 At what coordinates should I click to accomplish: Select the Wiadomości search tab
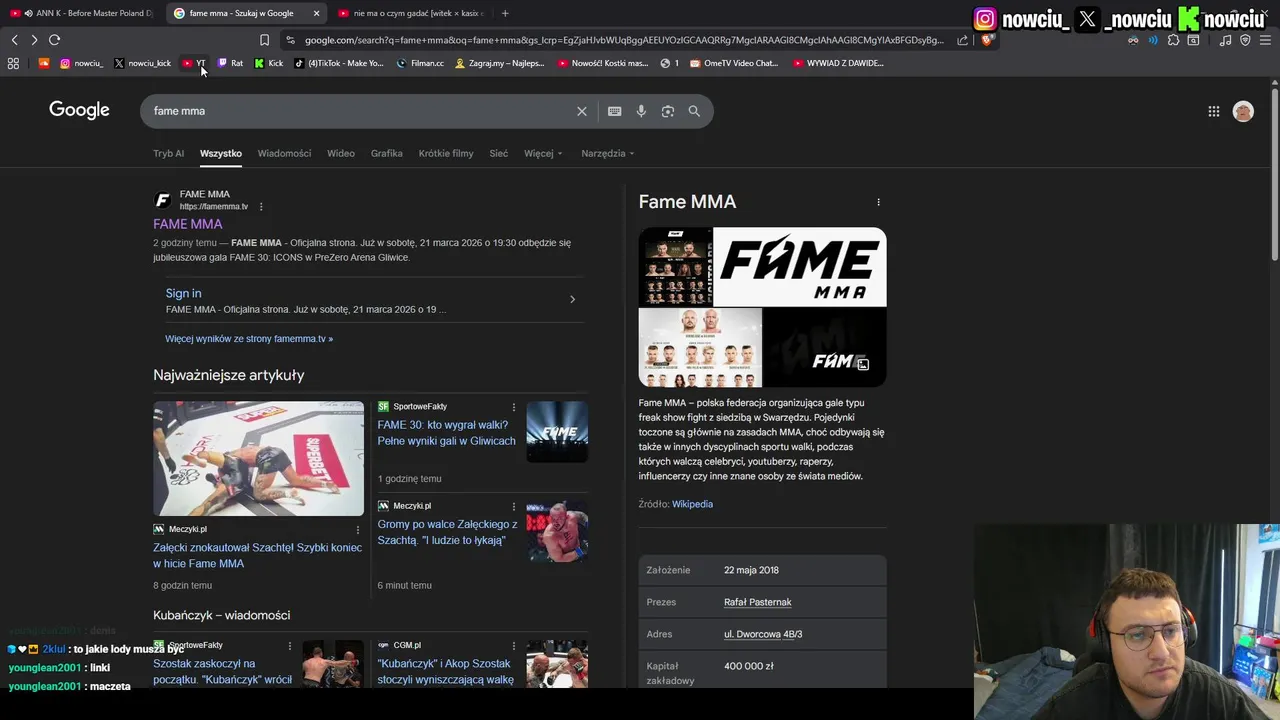[284, 153]
